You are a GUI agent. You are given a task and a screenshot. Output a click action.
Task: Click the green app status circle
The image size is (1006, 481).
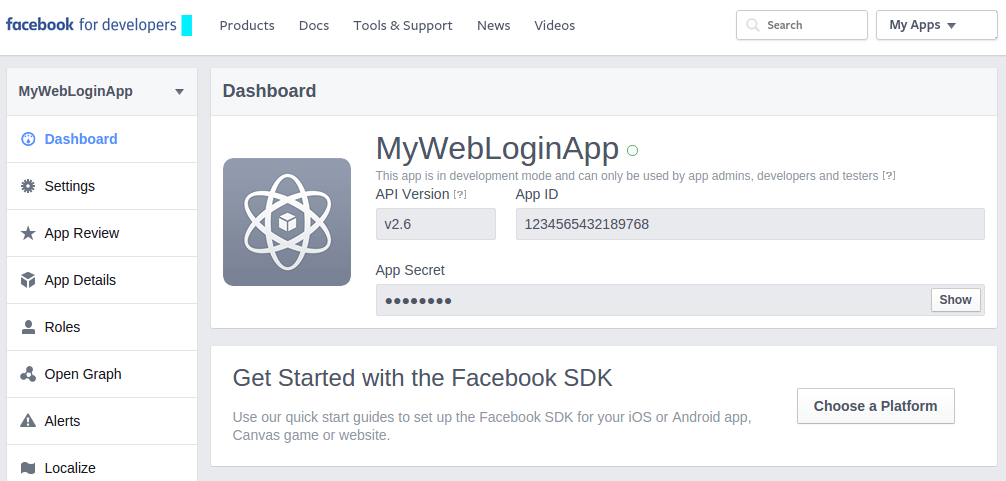[632, 151]
